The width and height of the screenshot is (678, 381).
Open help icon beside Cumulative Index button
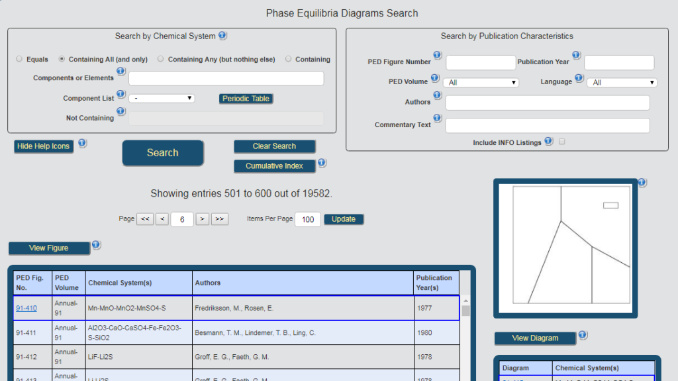coord(322,163)
